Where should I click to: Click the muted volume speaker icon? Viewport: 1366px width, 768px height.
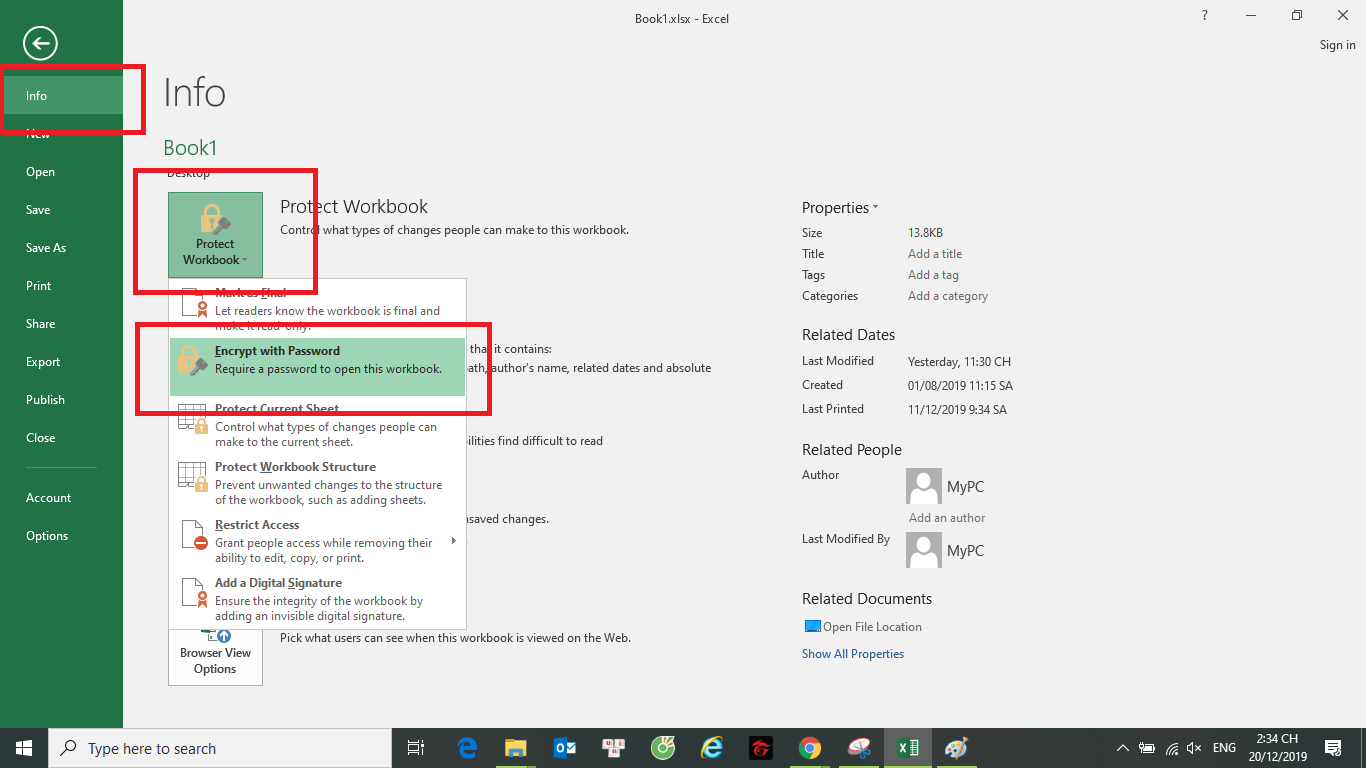click(x=1194, y=748)
